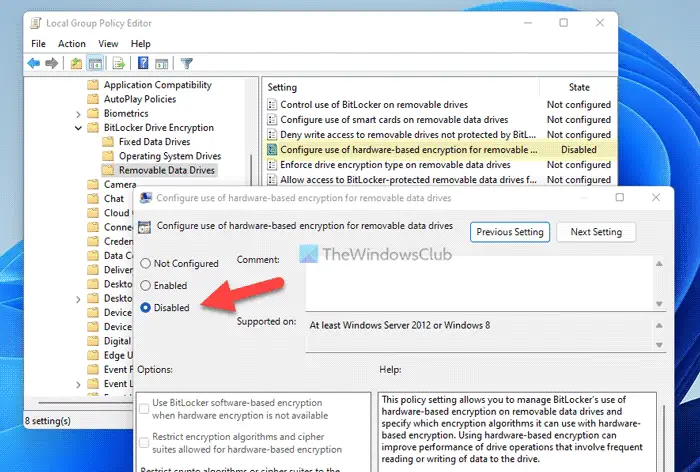700x472 pixels.
Task: Click the Forward arrow in the toolbar
Action: 52,63
